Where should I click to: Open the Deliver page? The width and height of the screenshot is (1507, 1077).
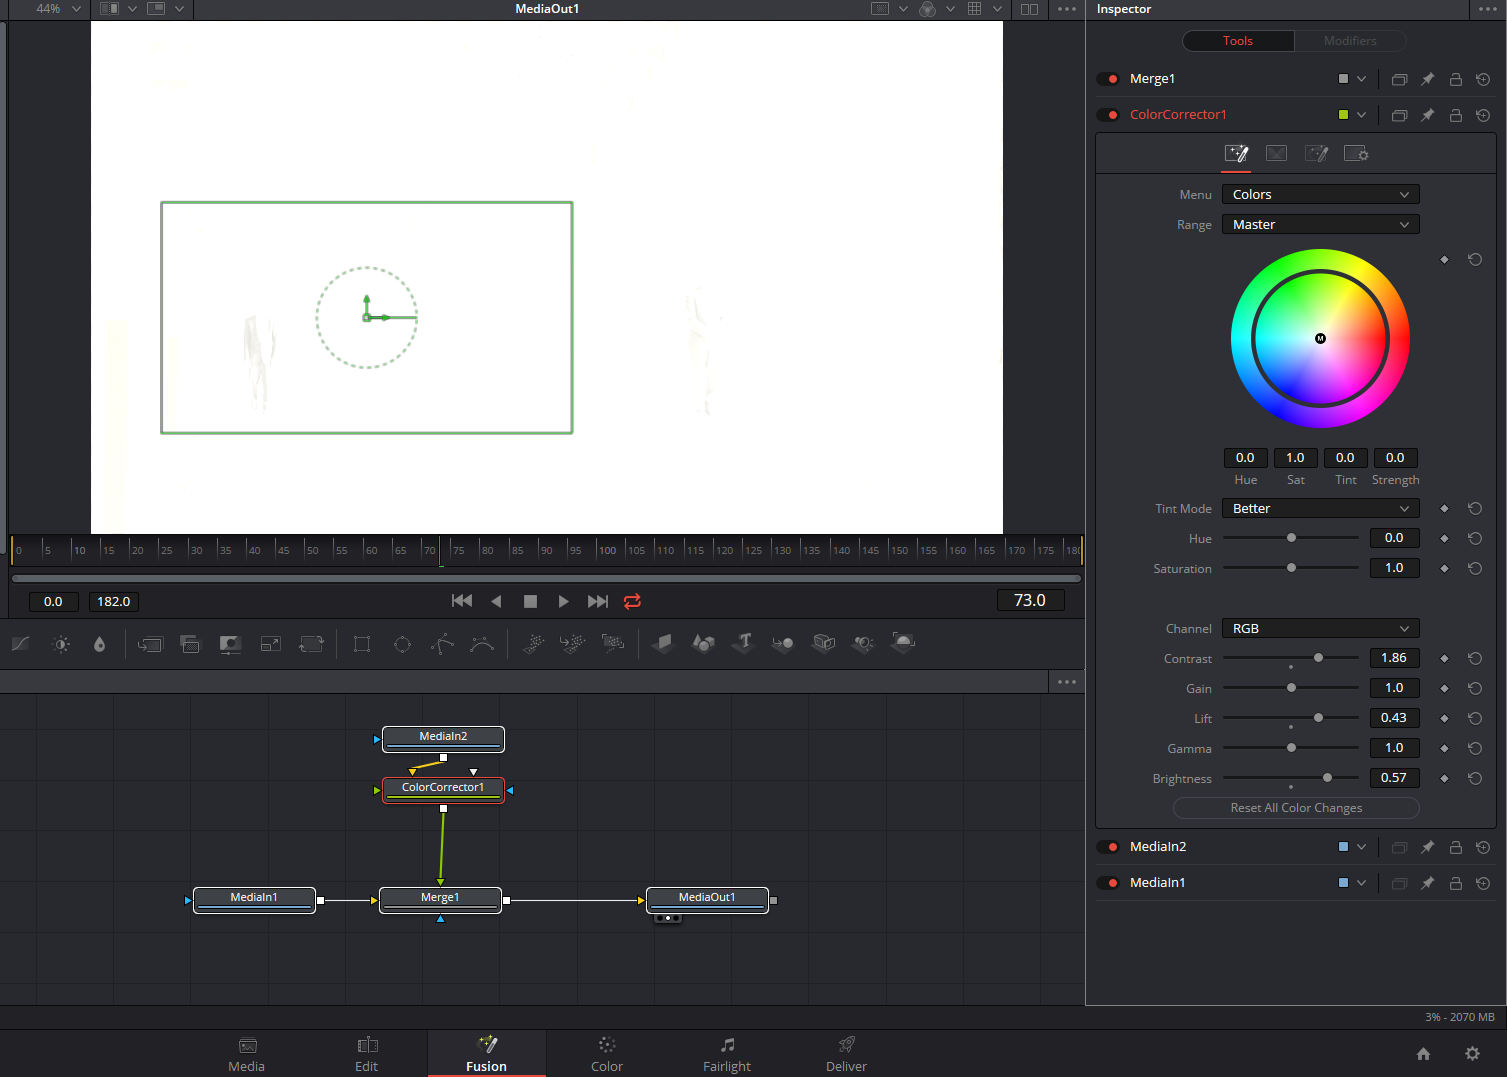click(x=847, y=1054)
